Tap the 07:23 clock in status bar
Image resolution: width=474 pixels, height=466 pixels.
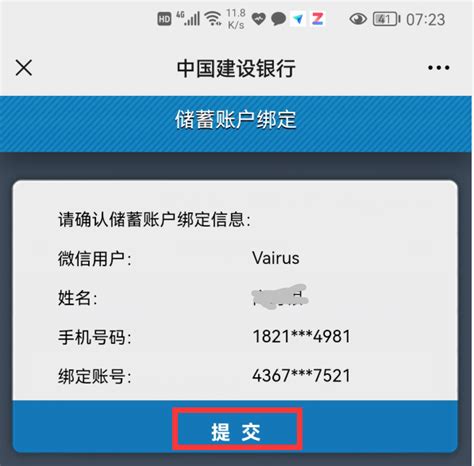tap(425, 20)
